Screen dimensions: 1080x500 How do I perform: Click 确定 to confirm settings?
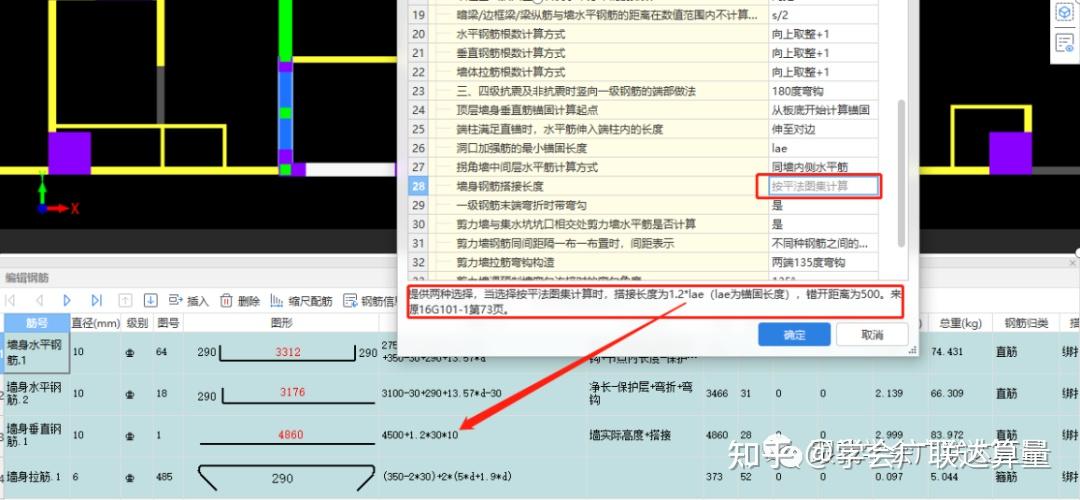point(794,335)
